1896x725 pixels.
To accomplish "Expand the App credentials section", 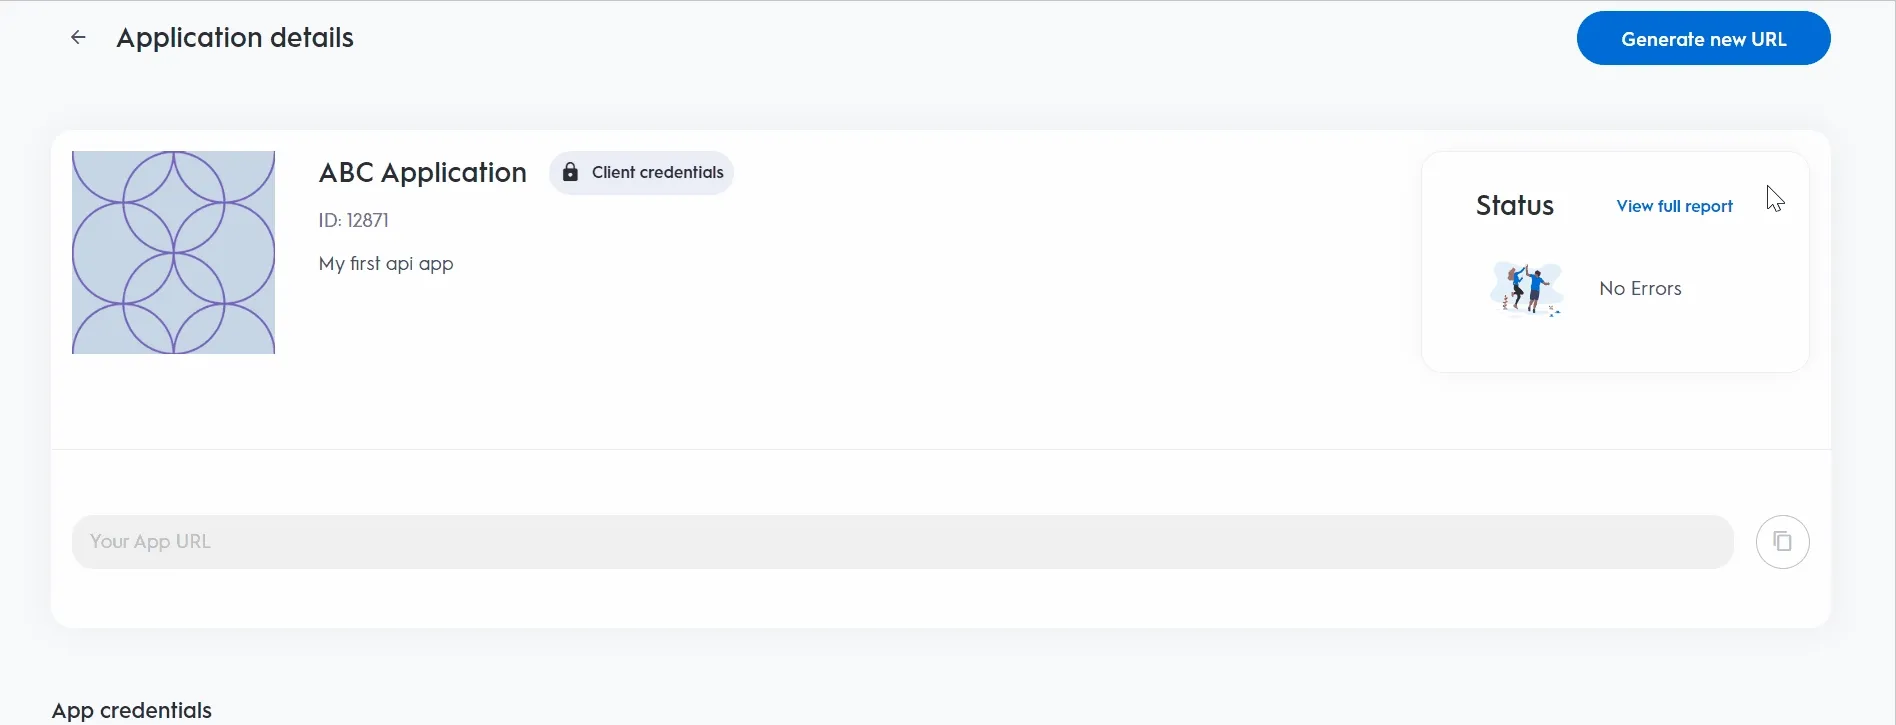I will (131, 709).
